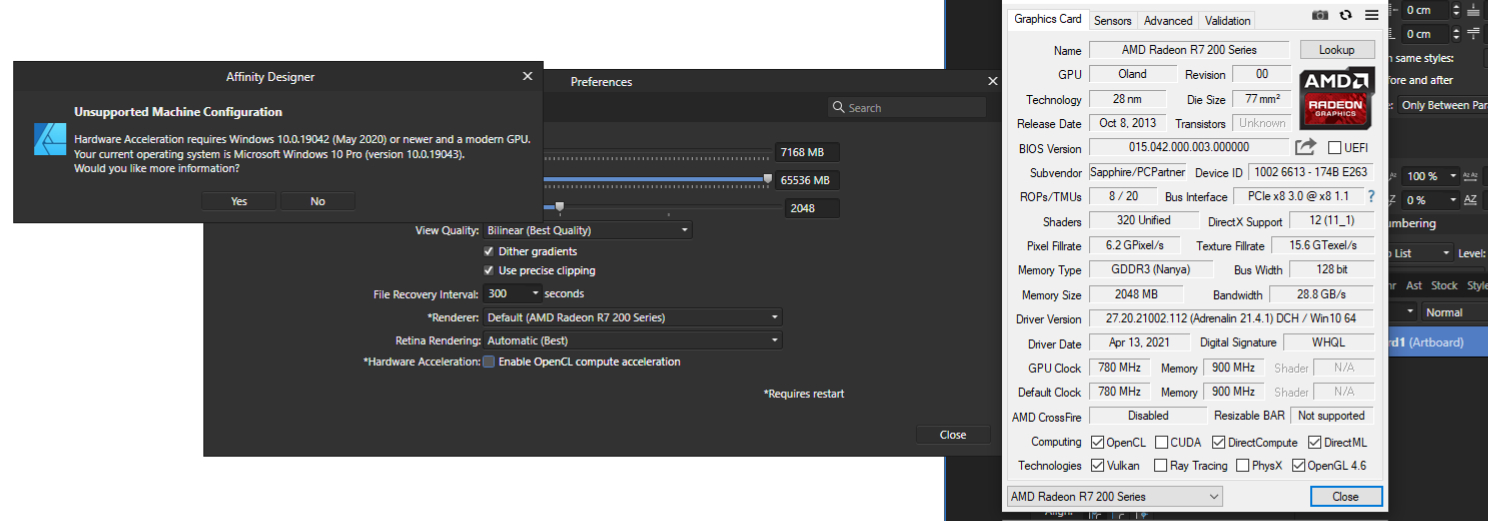The image size is (1488, 521).
Task: Click the Resizable BAR value Not supported
Action: click(1332, 416)
